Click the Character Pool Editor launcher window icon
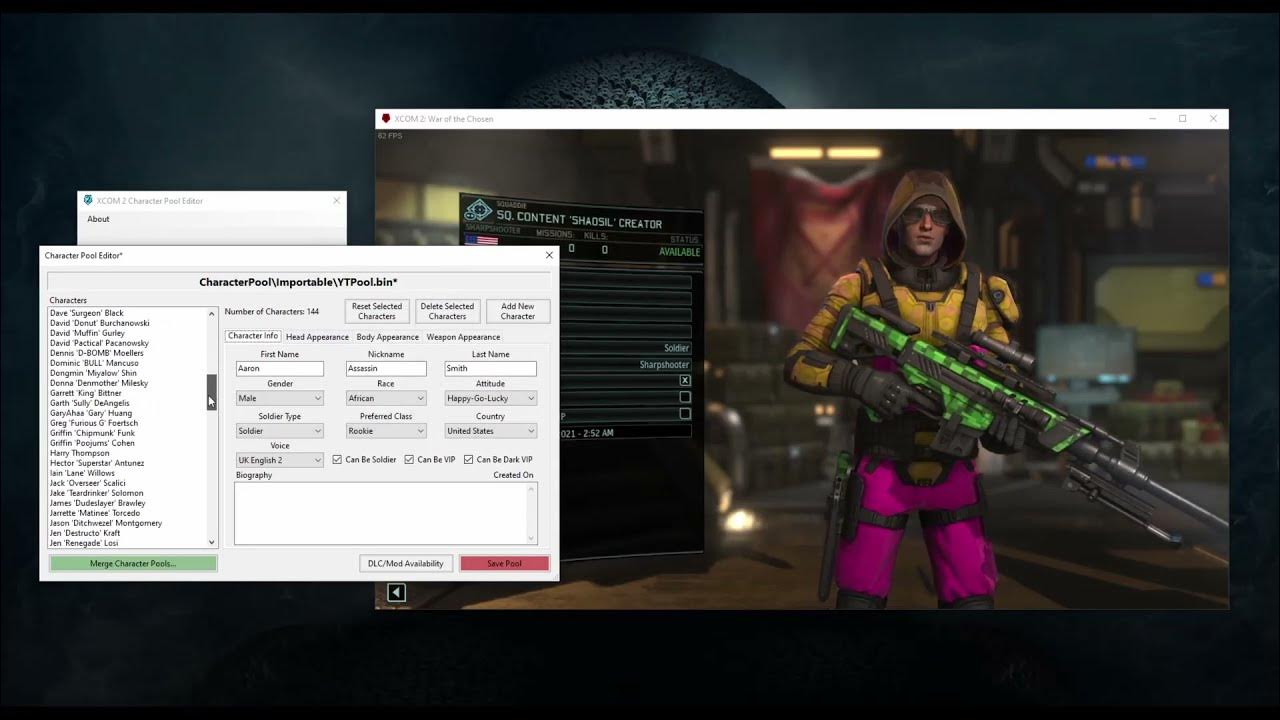The height and width of the screenshot is (720, 1280). click(88, 200)
